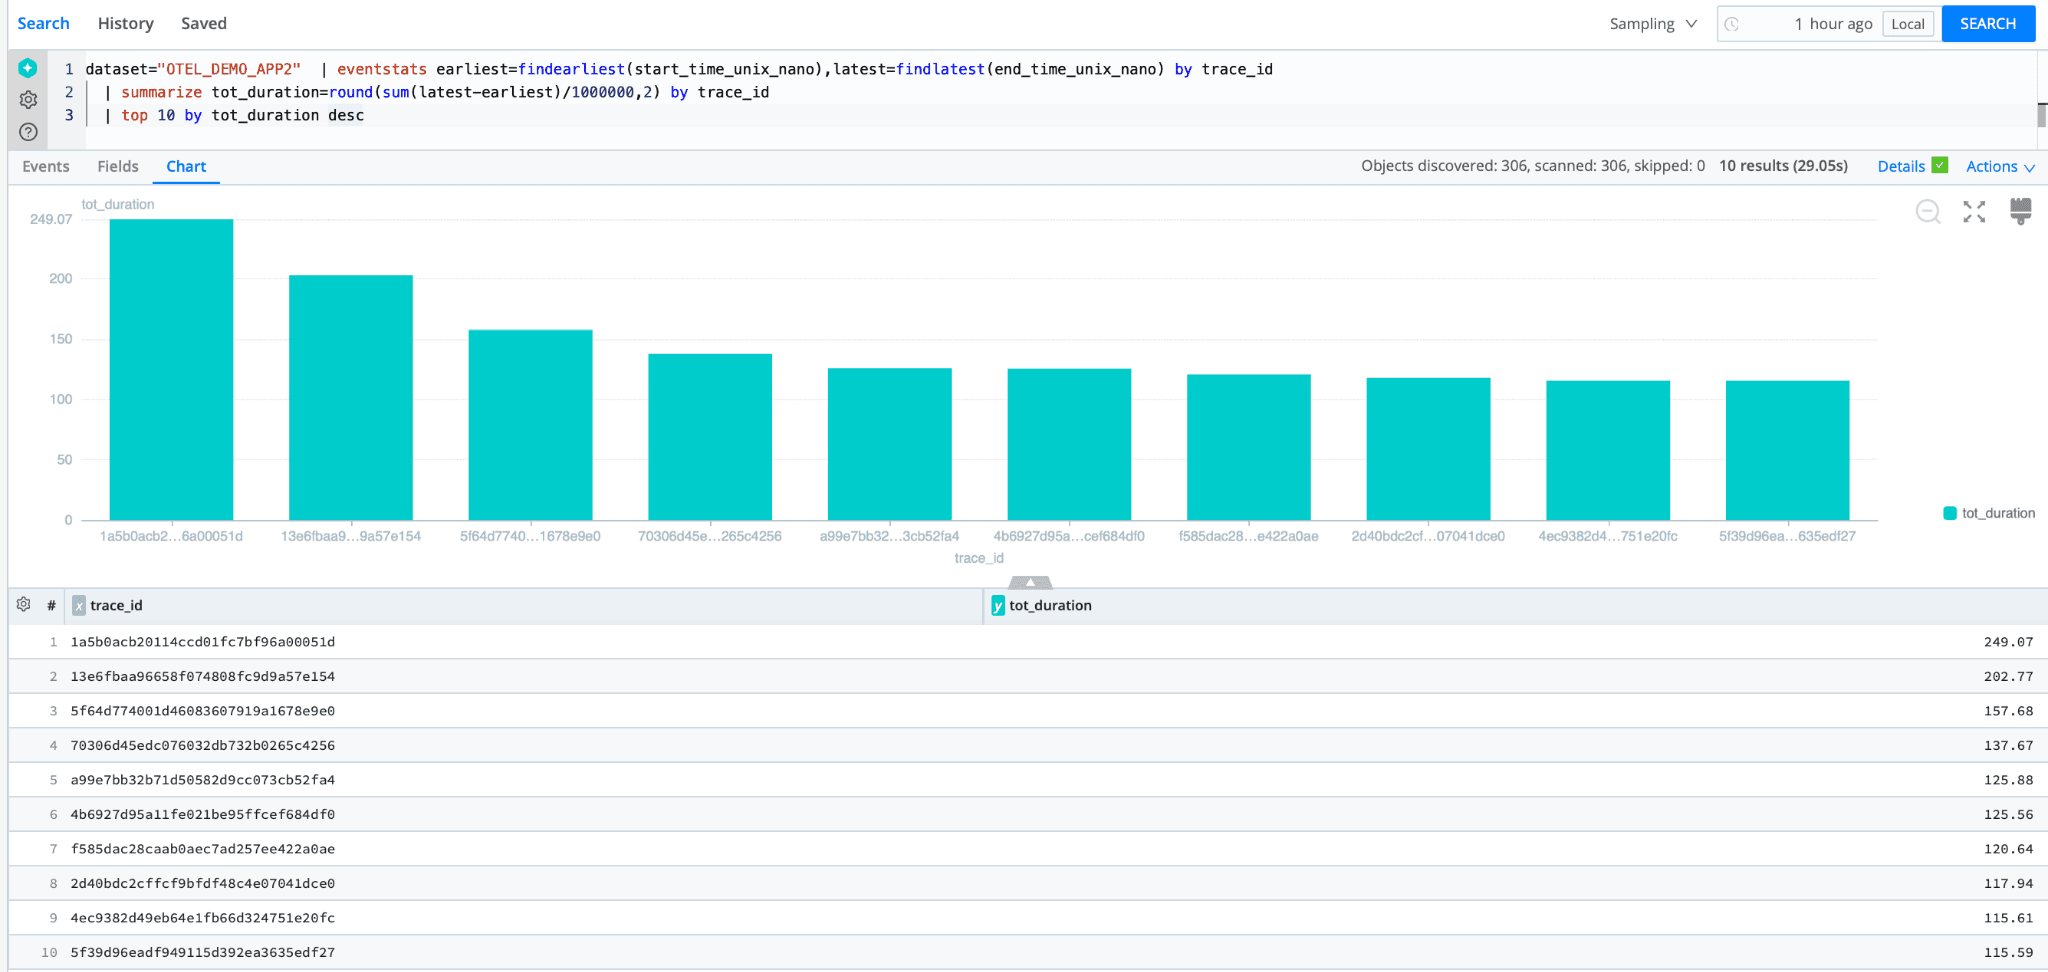2048x972 pixels.
Task: Open the Sampling dropdown
Action: coord(1652,24)
